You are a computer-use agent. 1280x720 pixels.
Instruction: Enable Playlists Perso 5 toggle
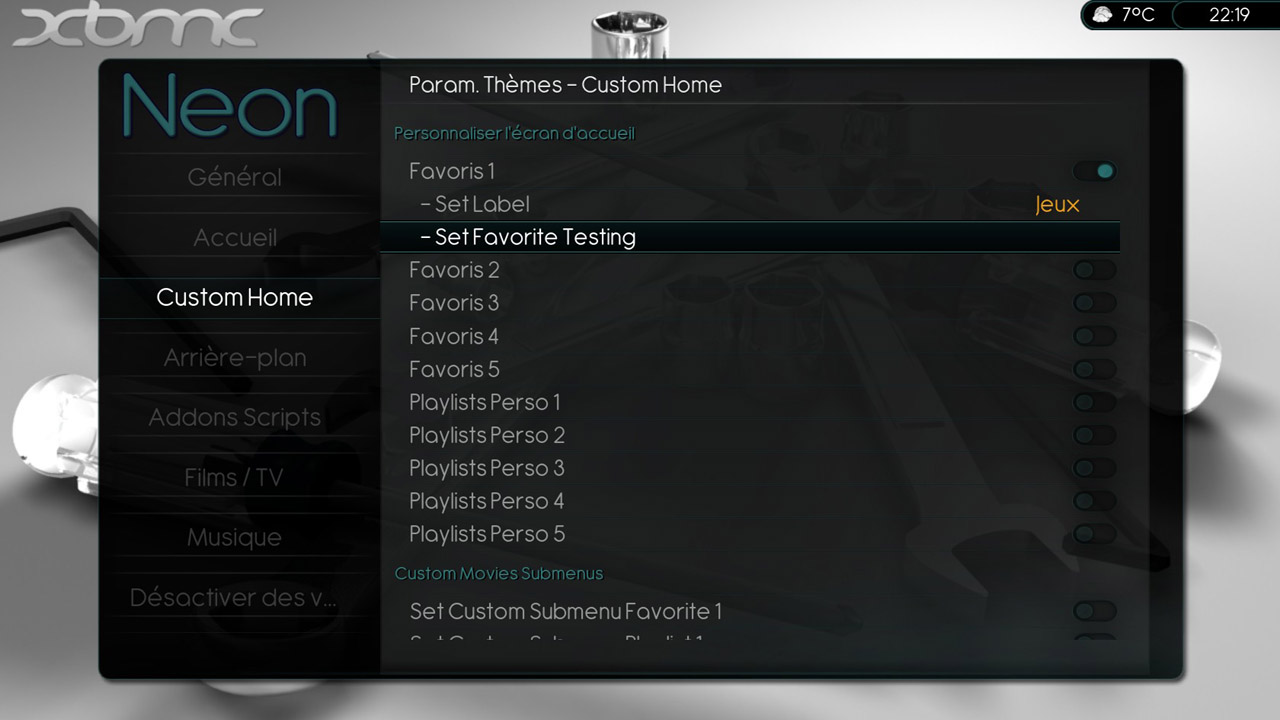click(1094, 534)
